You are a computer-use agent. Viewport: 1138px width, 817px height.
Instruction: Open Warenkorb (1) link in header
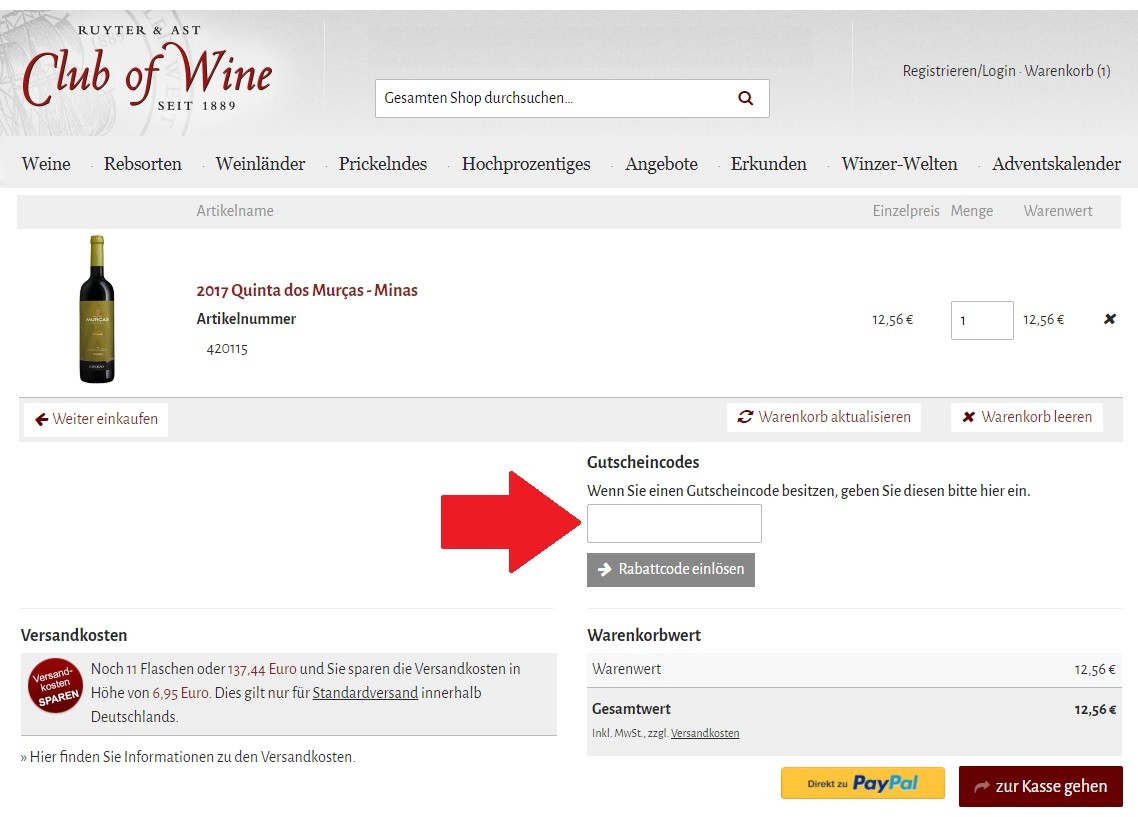[1067, 71]
